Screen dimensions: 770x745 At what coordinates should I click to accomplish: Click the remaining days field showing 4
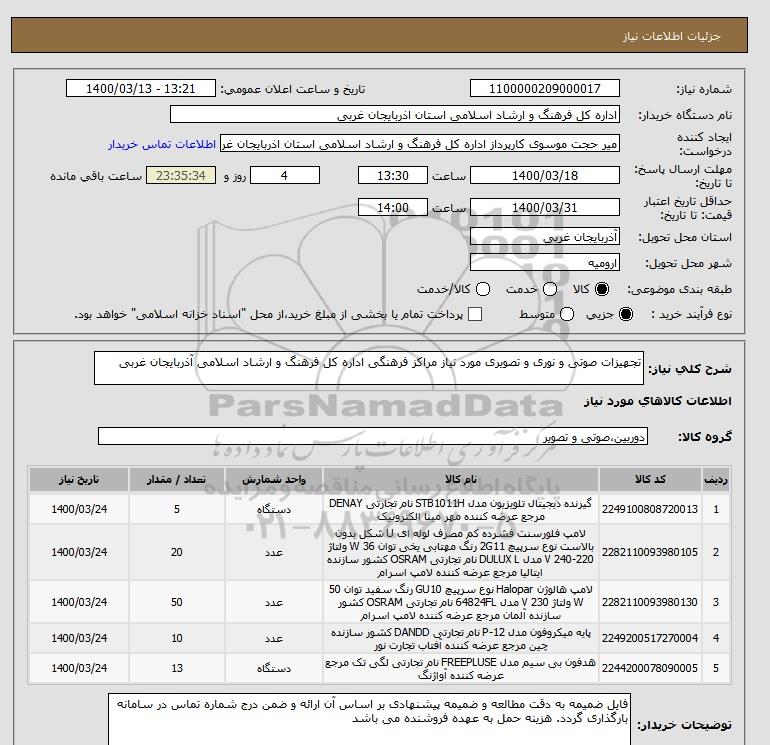pyautogui.click(x=285, y=175)
